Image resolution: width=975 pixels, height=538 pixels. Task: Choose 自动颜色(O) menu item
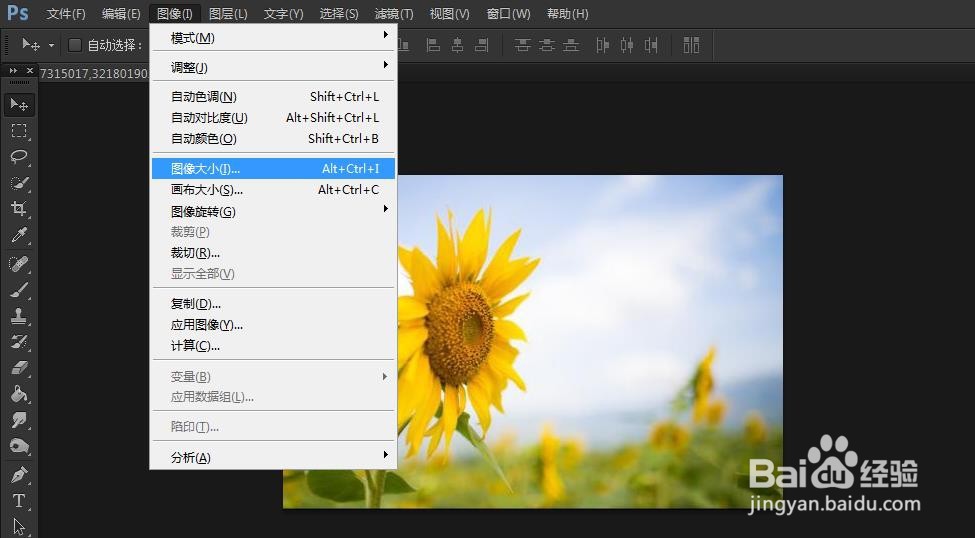274,139
